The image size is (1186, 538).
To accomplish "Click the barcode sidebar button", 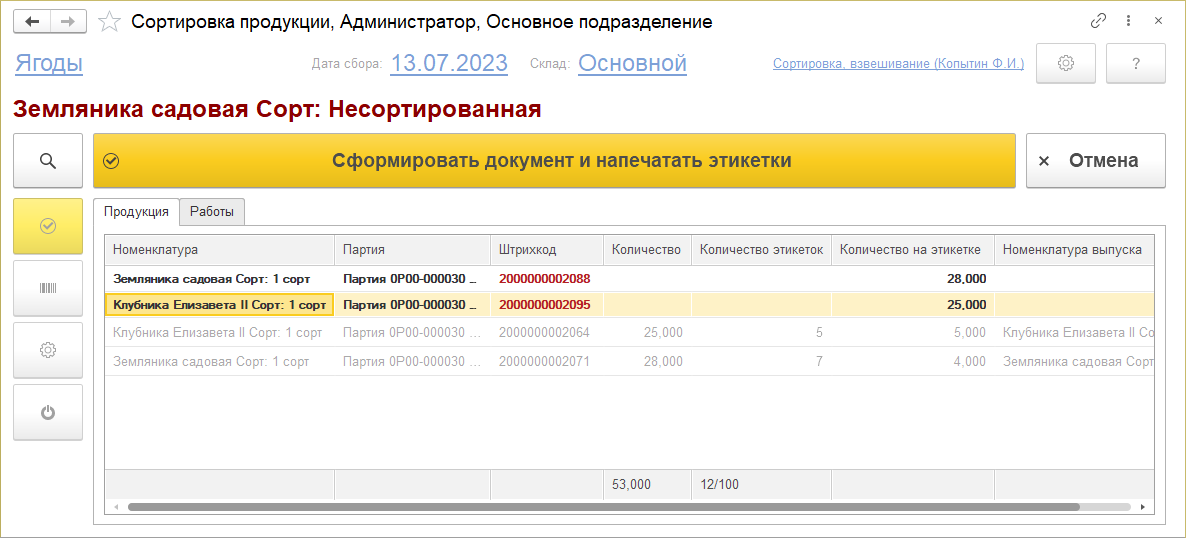I will (x=48, y=288).
